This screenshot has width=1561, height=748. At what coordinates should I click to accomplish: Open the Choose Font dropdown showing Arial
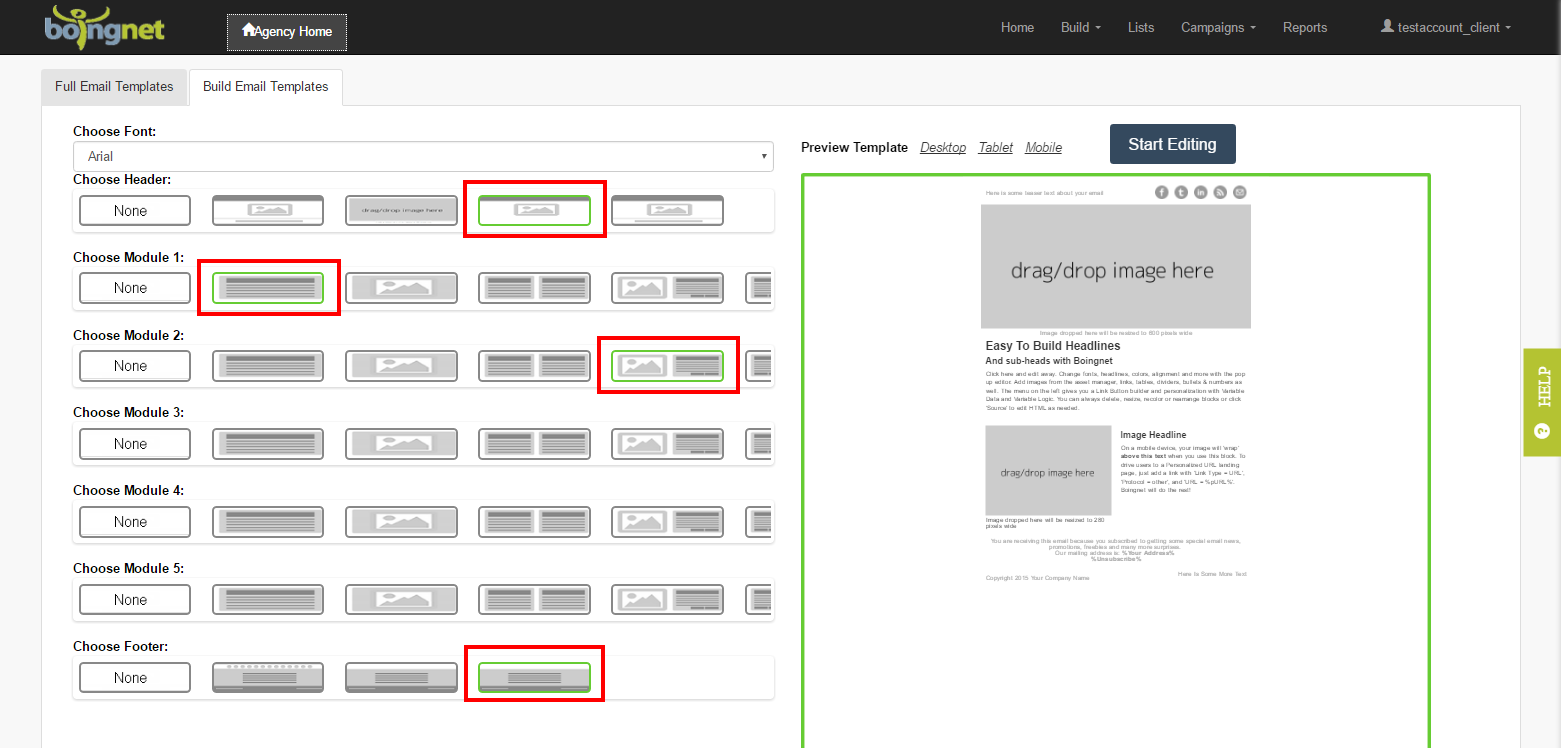point(423,156)
